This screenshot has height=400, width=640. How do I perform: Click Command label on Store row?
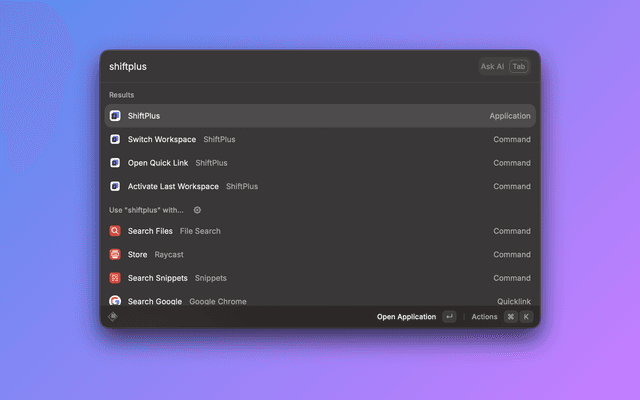click(x=512, y=254)
